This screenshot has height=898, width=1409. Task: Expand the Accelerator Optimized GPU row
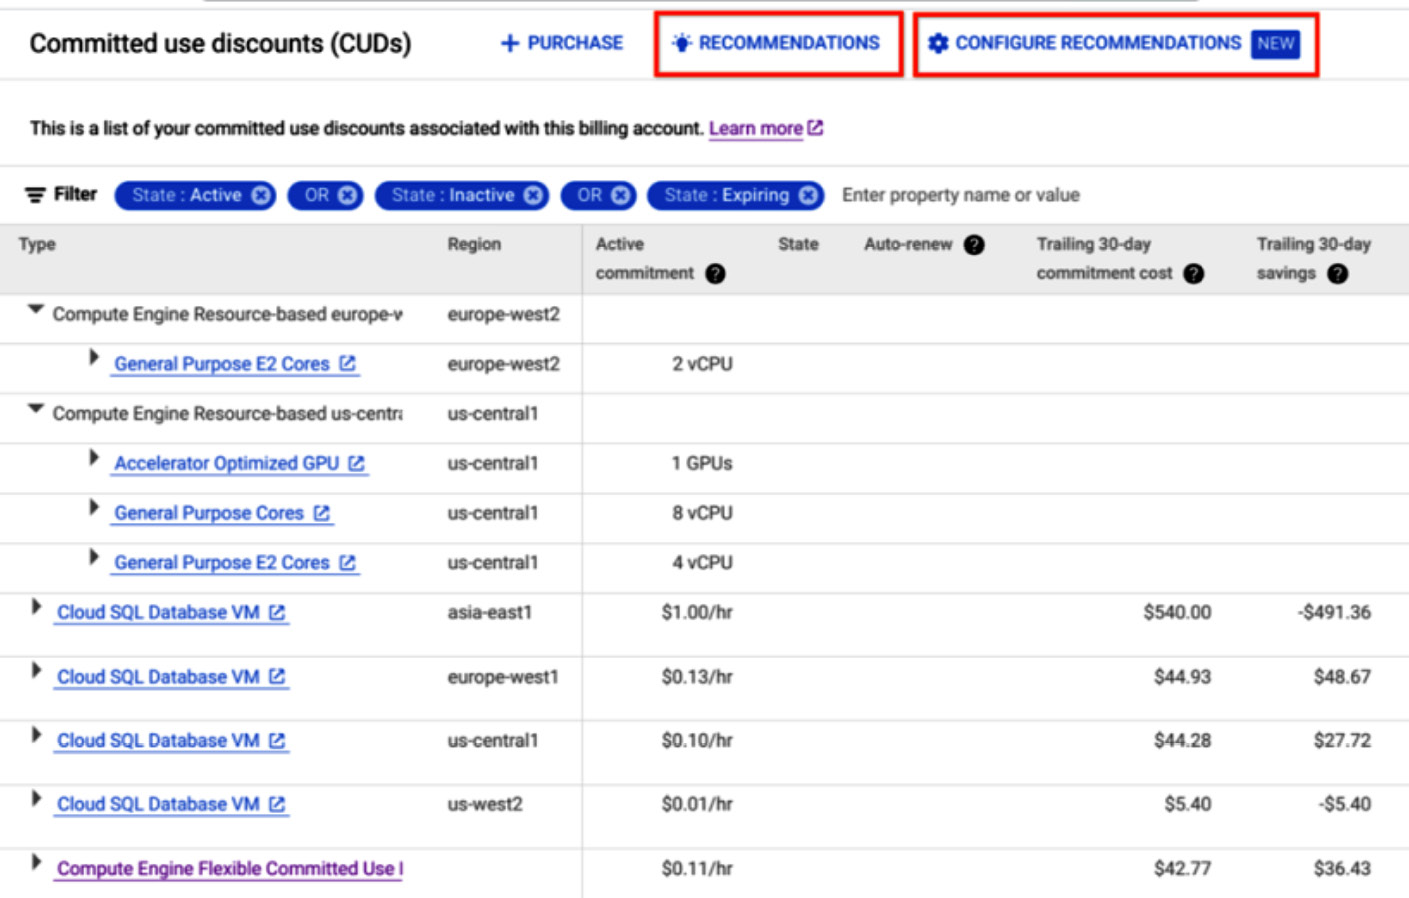(x=94, y=458)
